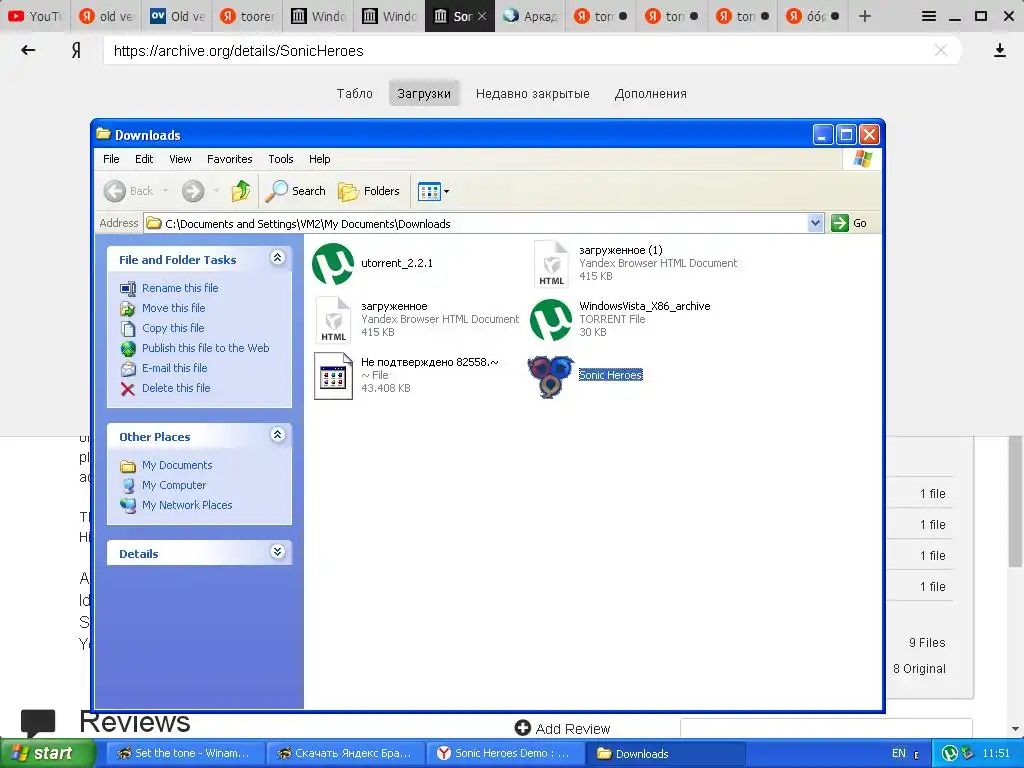Screen dimensions: 1024x768
Task: Select the Загрузки tab
Action: pyautogui.click(x=424, y=93)
